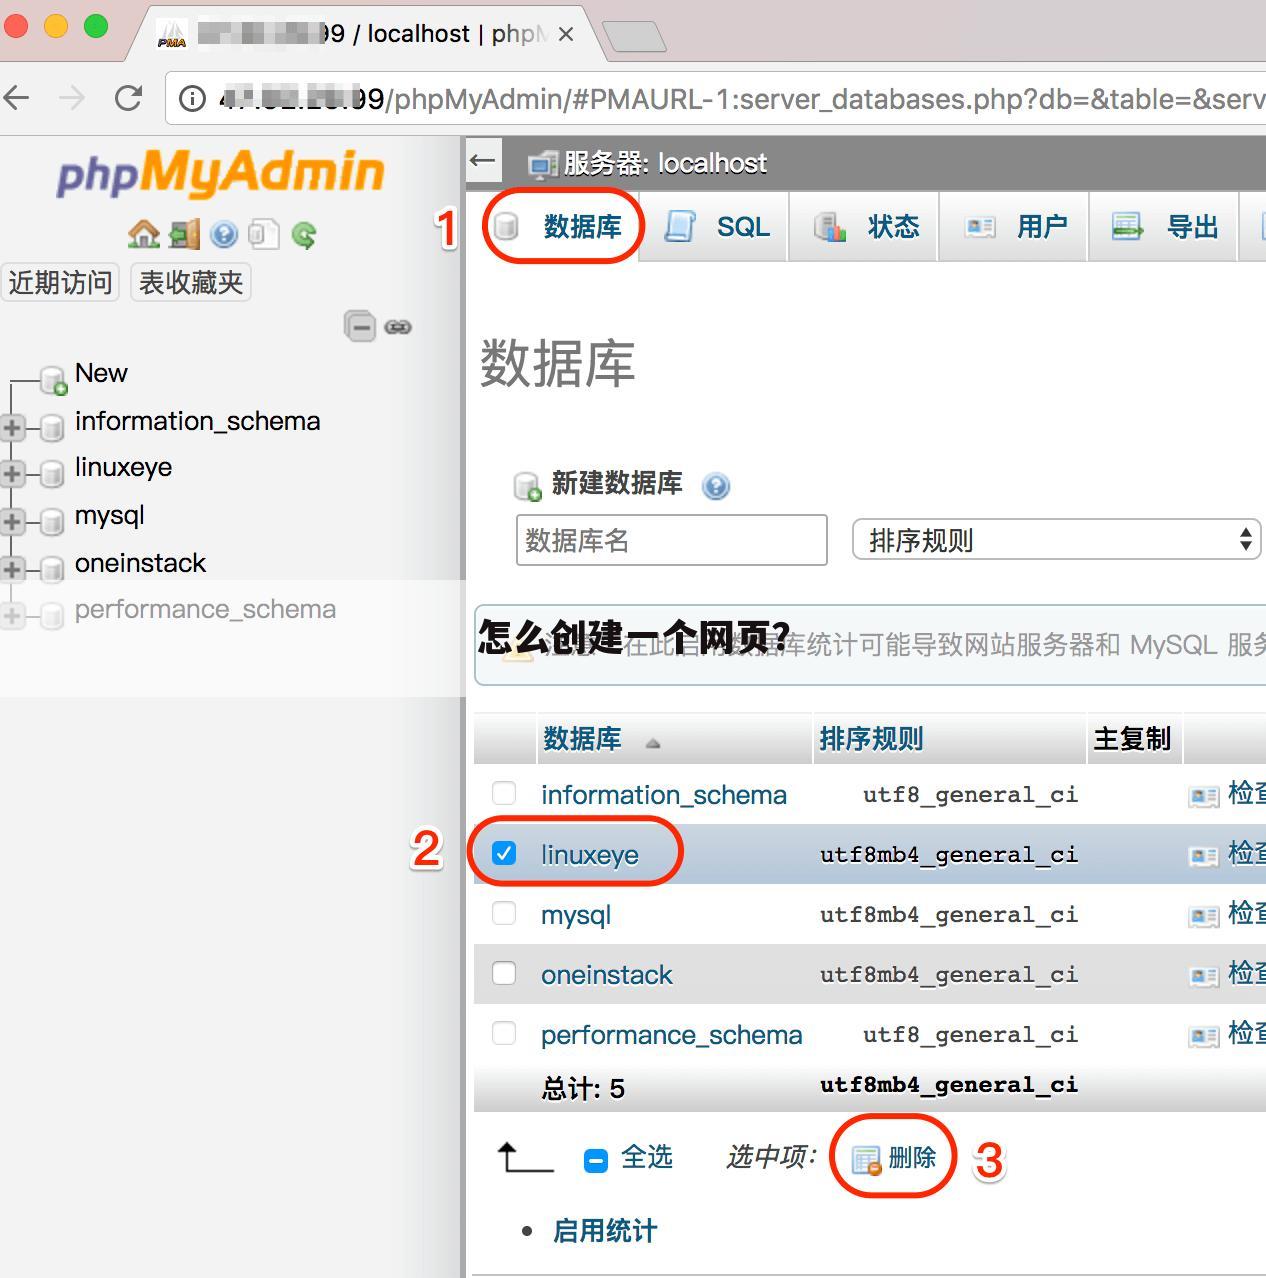Expand linuxeye node in navigation tree
Screen dimensions: 1266x1278
pyautogui.click(x=12, y=474)
